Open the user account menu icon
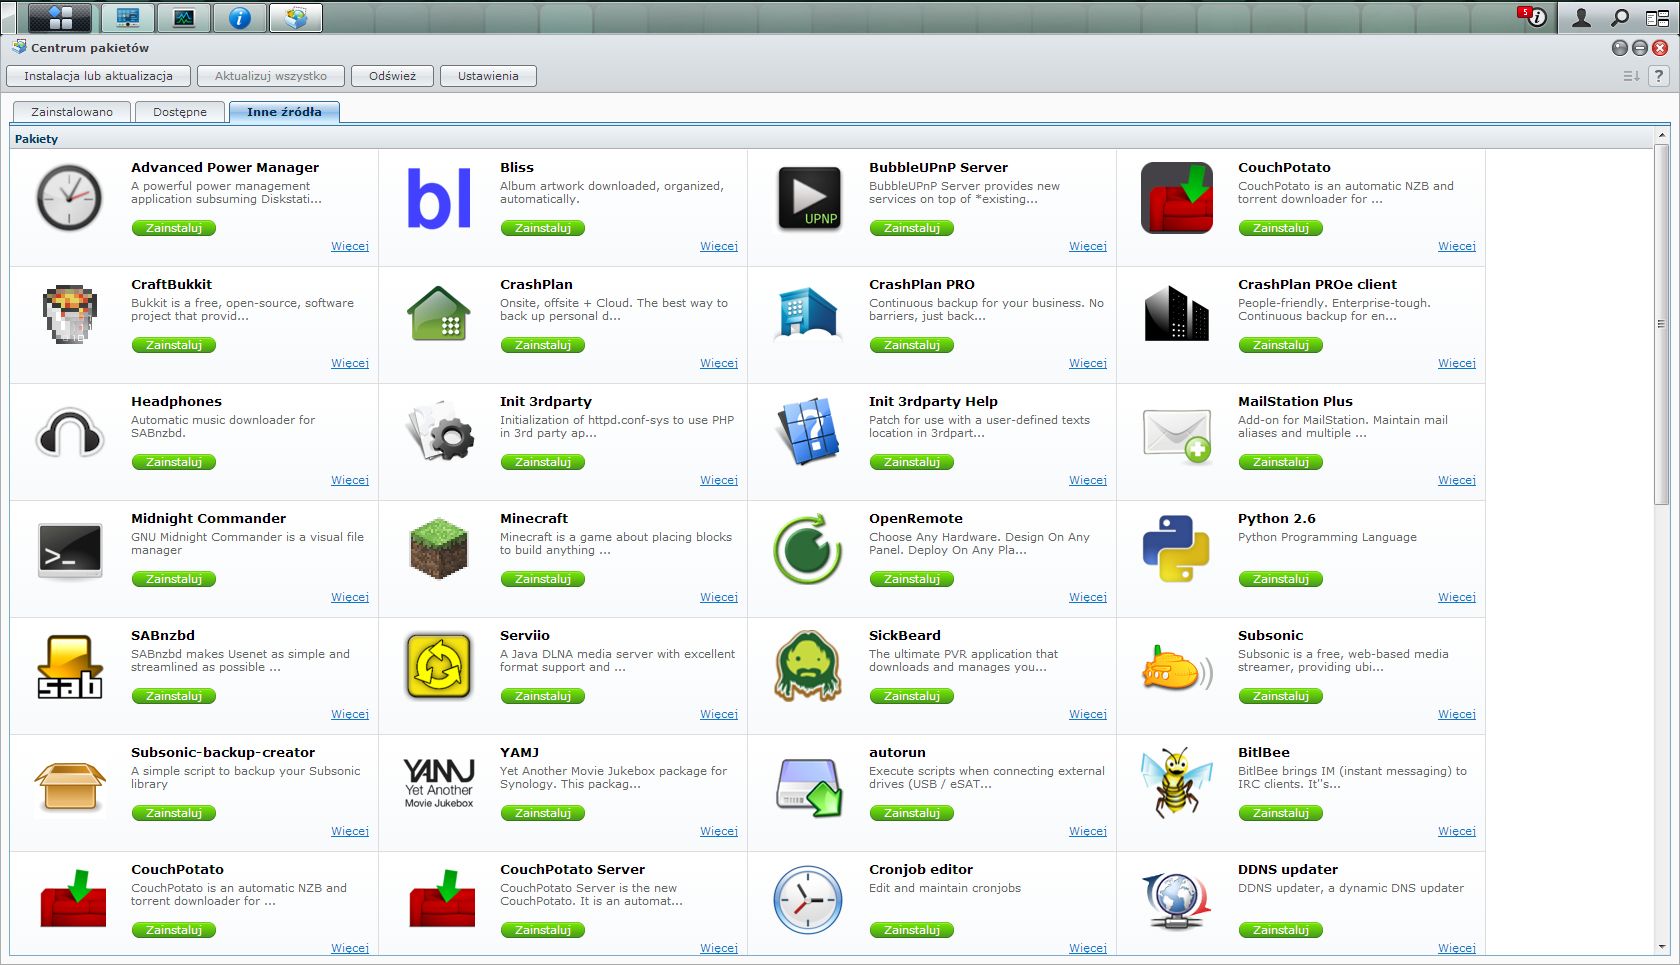1680x965 pixels. pyautogui.click(x=1581, y=17)
